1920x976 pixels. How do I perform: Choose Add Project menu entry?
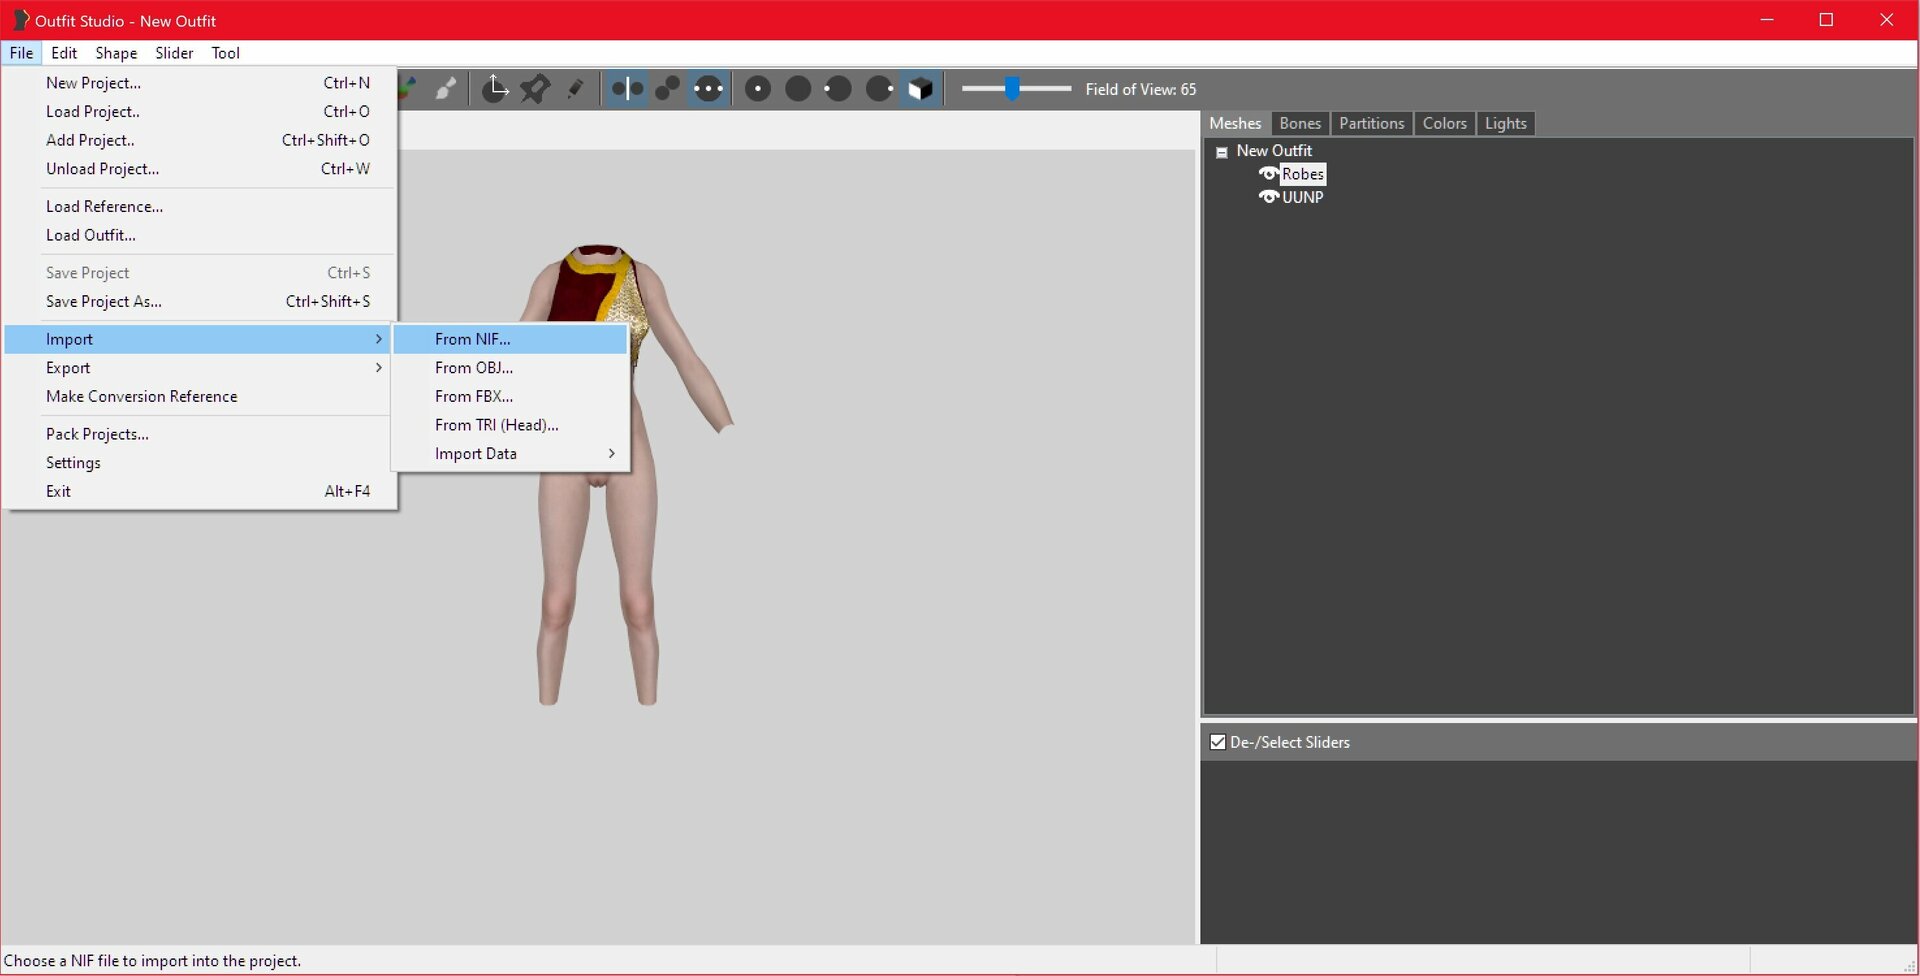[x=200, y=140]
